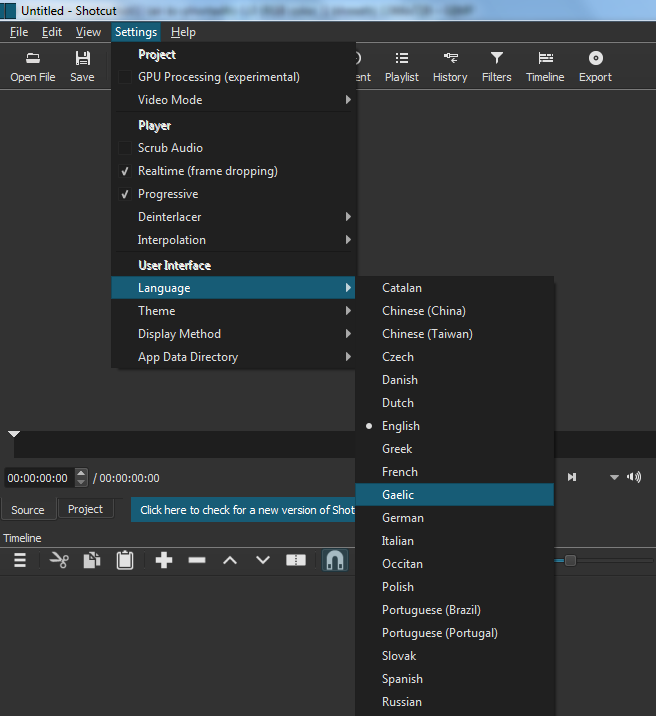Choose Spanish language
This screenshot has width=656, height=716.
455,679
